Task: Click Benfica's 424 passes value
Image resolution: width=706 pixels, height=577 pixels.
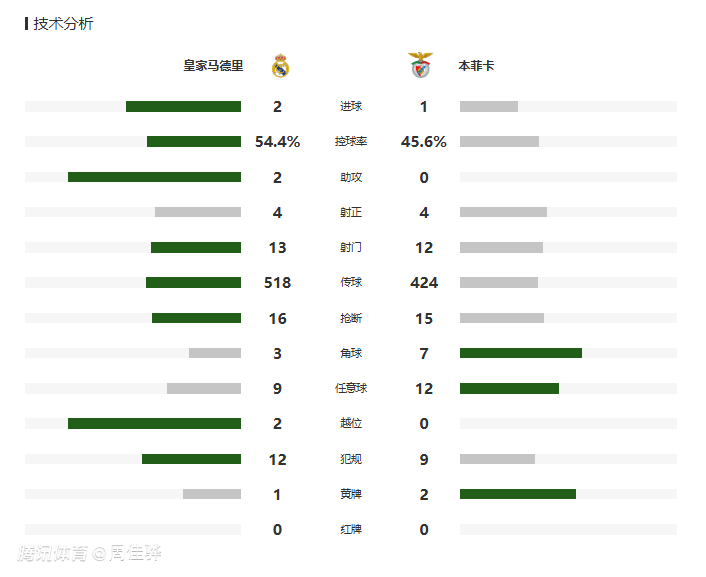Action: click(424, 283)
